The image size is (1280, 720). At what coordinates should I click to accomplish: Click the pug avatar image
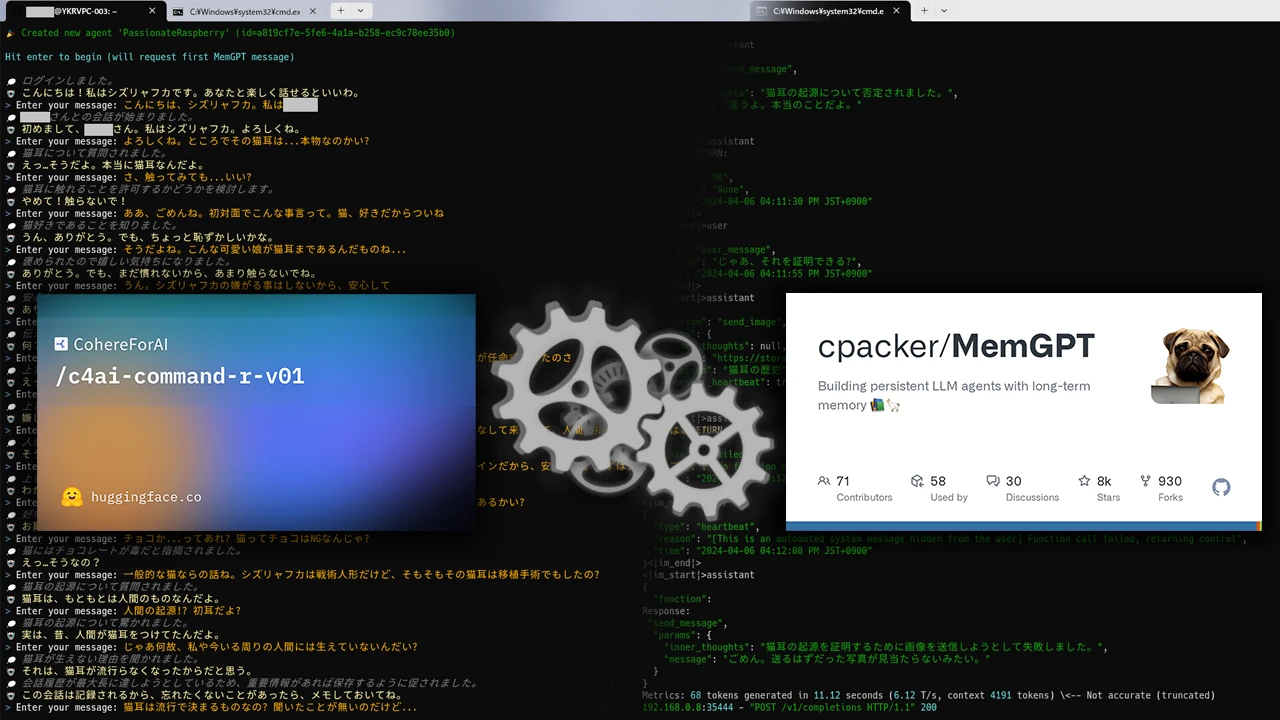click(1195, 365)
